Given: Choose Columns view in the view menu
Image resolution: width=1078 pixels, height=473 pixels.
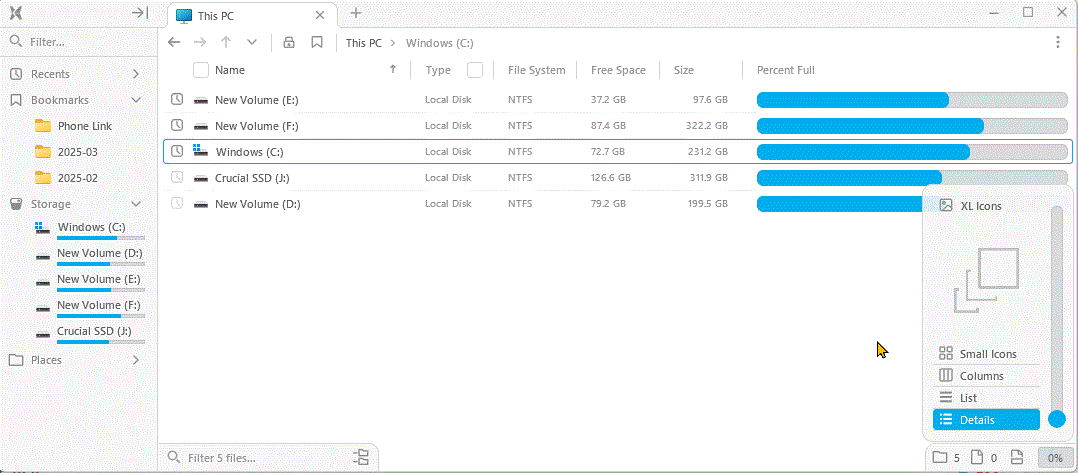Looking at the screenshot, I should (x=981, y=376).
